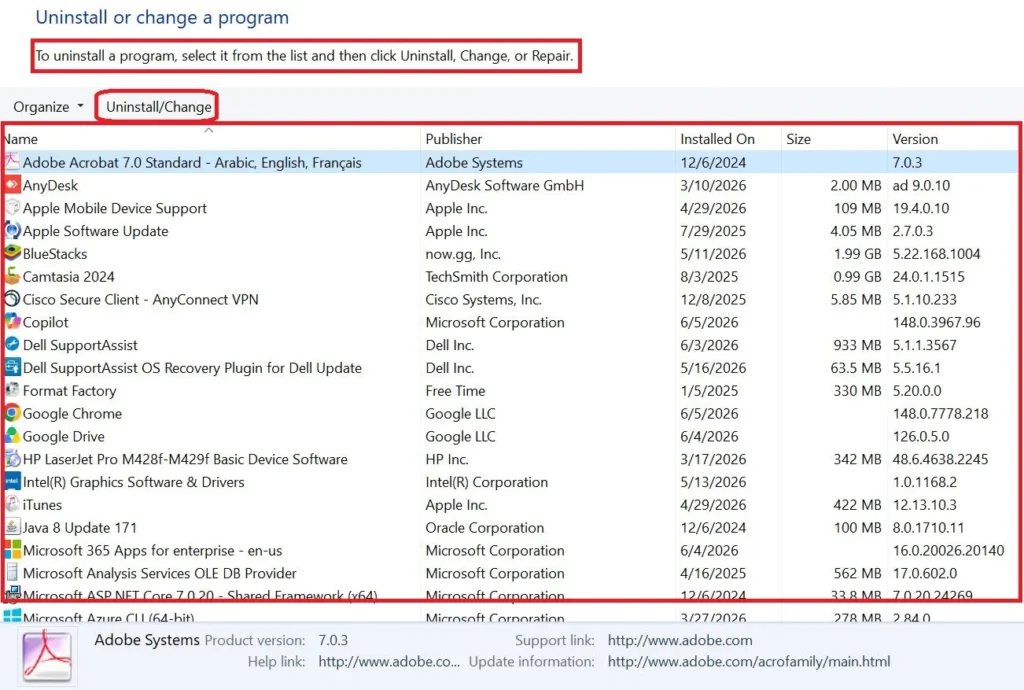
Task: Click the Google Drive icon
Action: (12, 436)
